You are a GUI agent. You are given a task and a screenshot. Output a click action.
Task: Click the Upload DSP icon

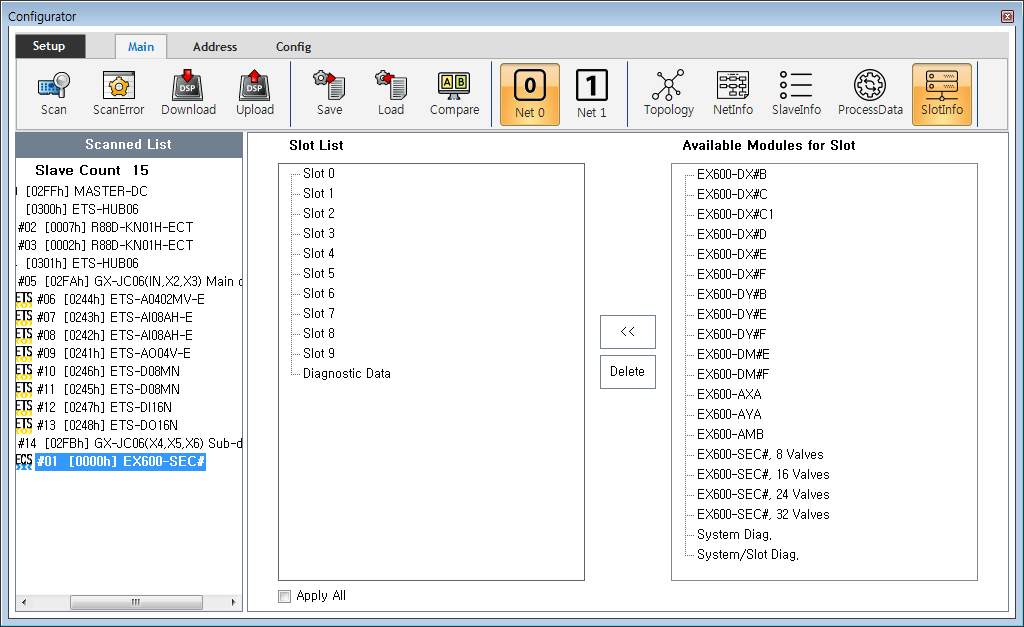255,94
